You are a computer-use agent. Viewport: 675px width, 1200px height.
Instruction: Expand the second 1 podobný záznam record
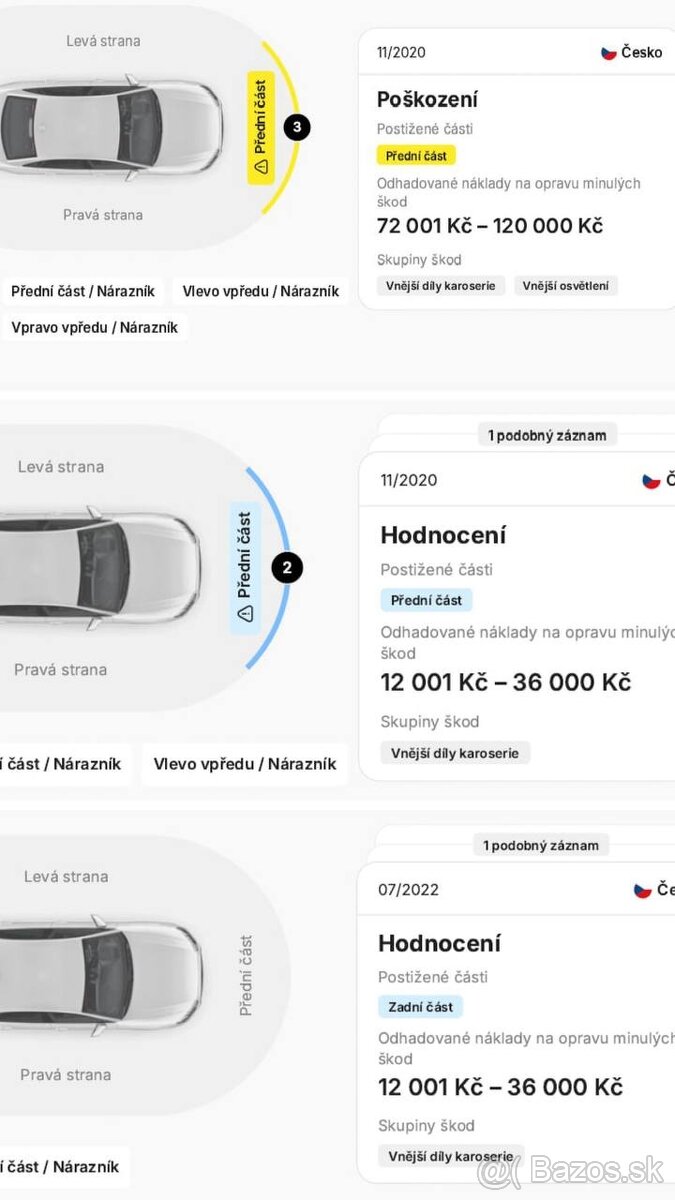(540, 844)
